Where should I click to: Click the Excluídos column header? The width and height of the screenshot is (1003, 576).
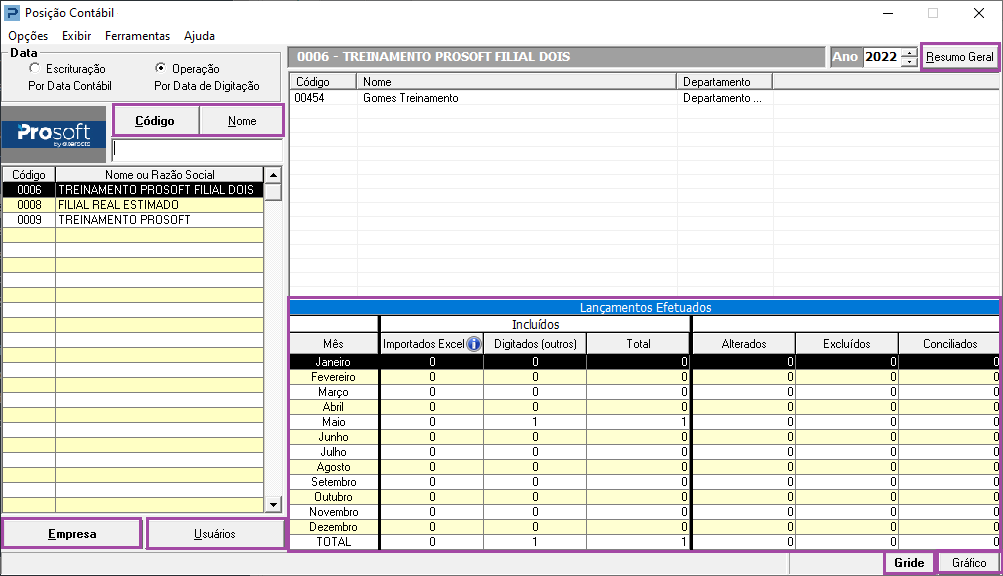tap(846, 344)
